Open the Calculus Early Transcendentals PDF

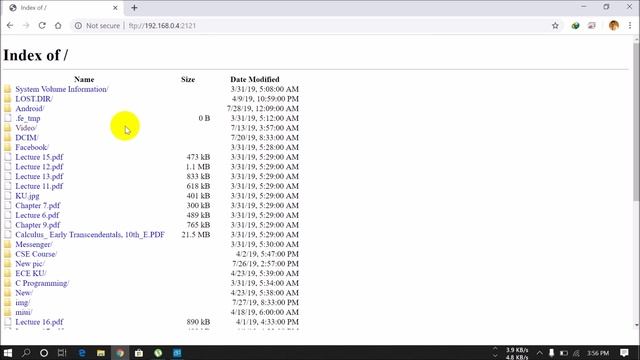pos(90,235)
